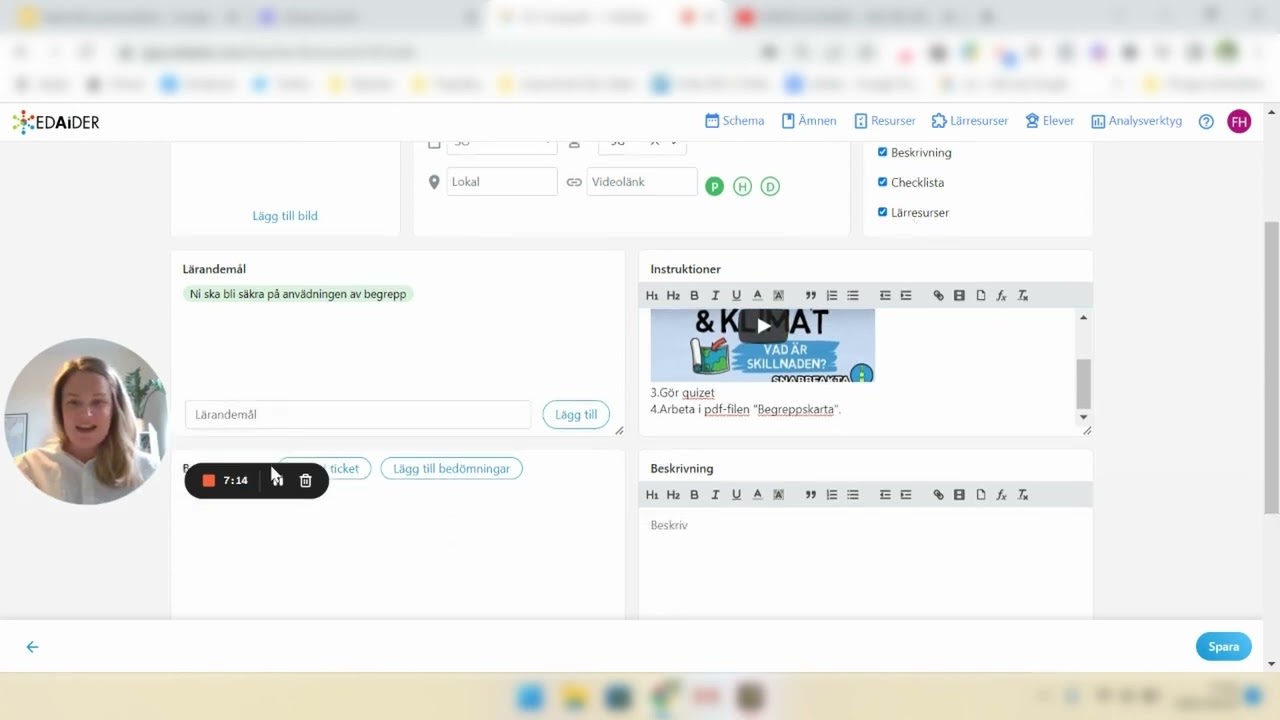Decrease indent in Instruktioner editor
The width and height of the screenshot is (1280, 720).
coord(885,296)
